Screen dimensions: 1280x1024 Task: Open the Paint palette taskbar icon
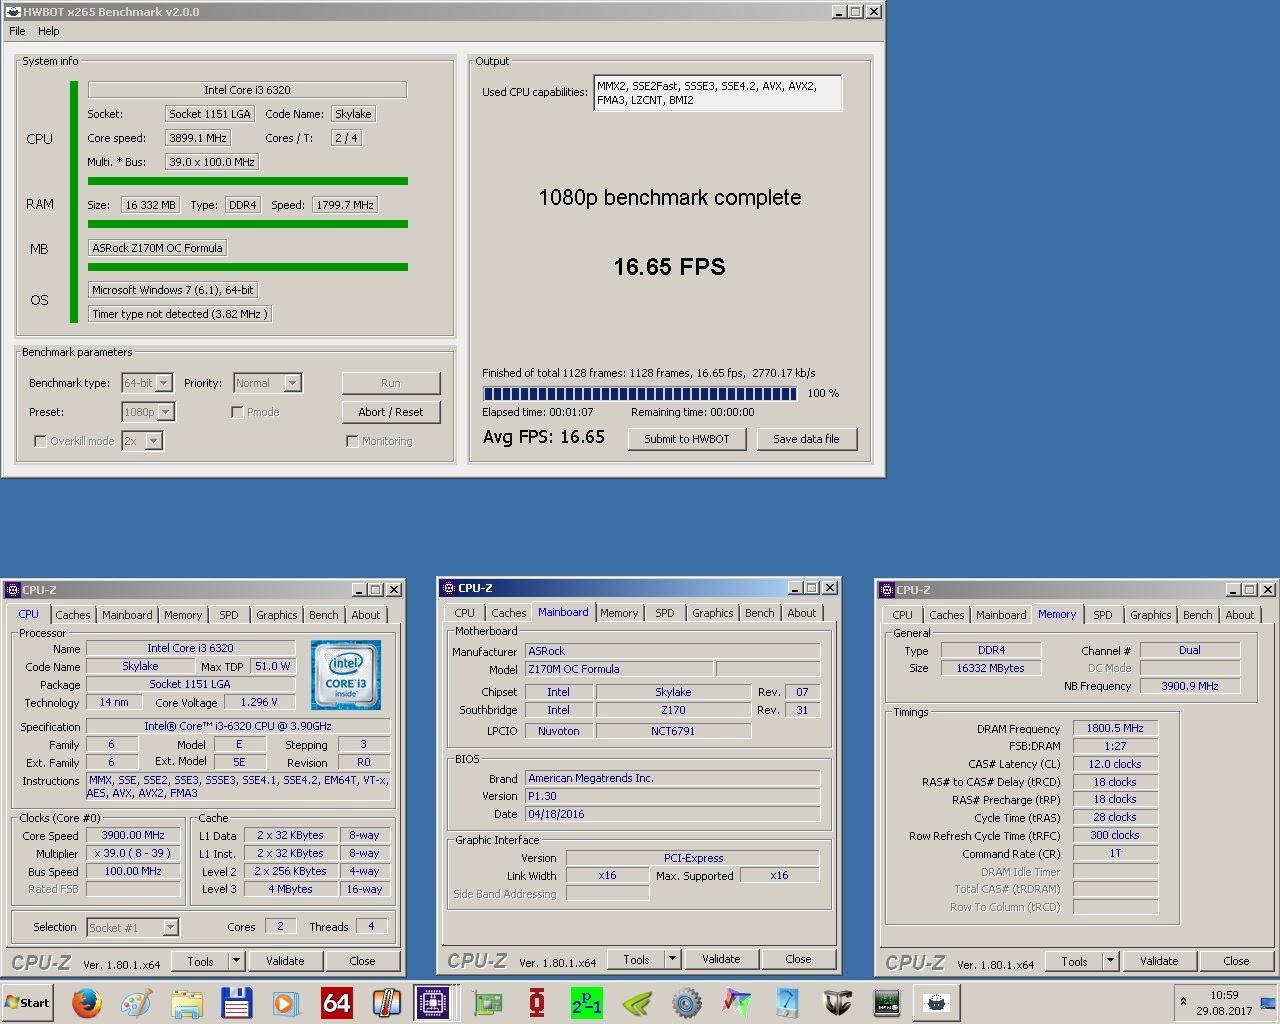tap(136, 1002)
